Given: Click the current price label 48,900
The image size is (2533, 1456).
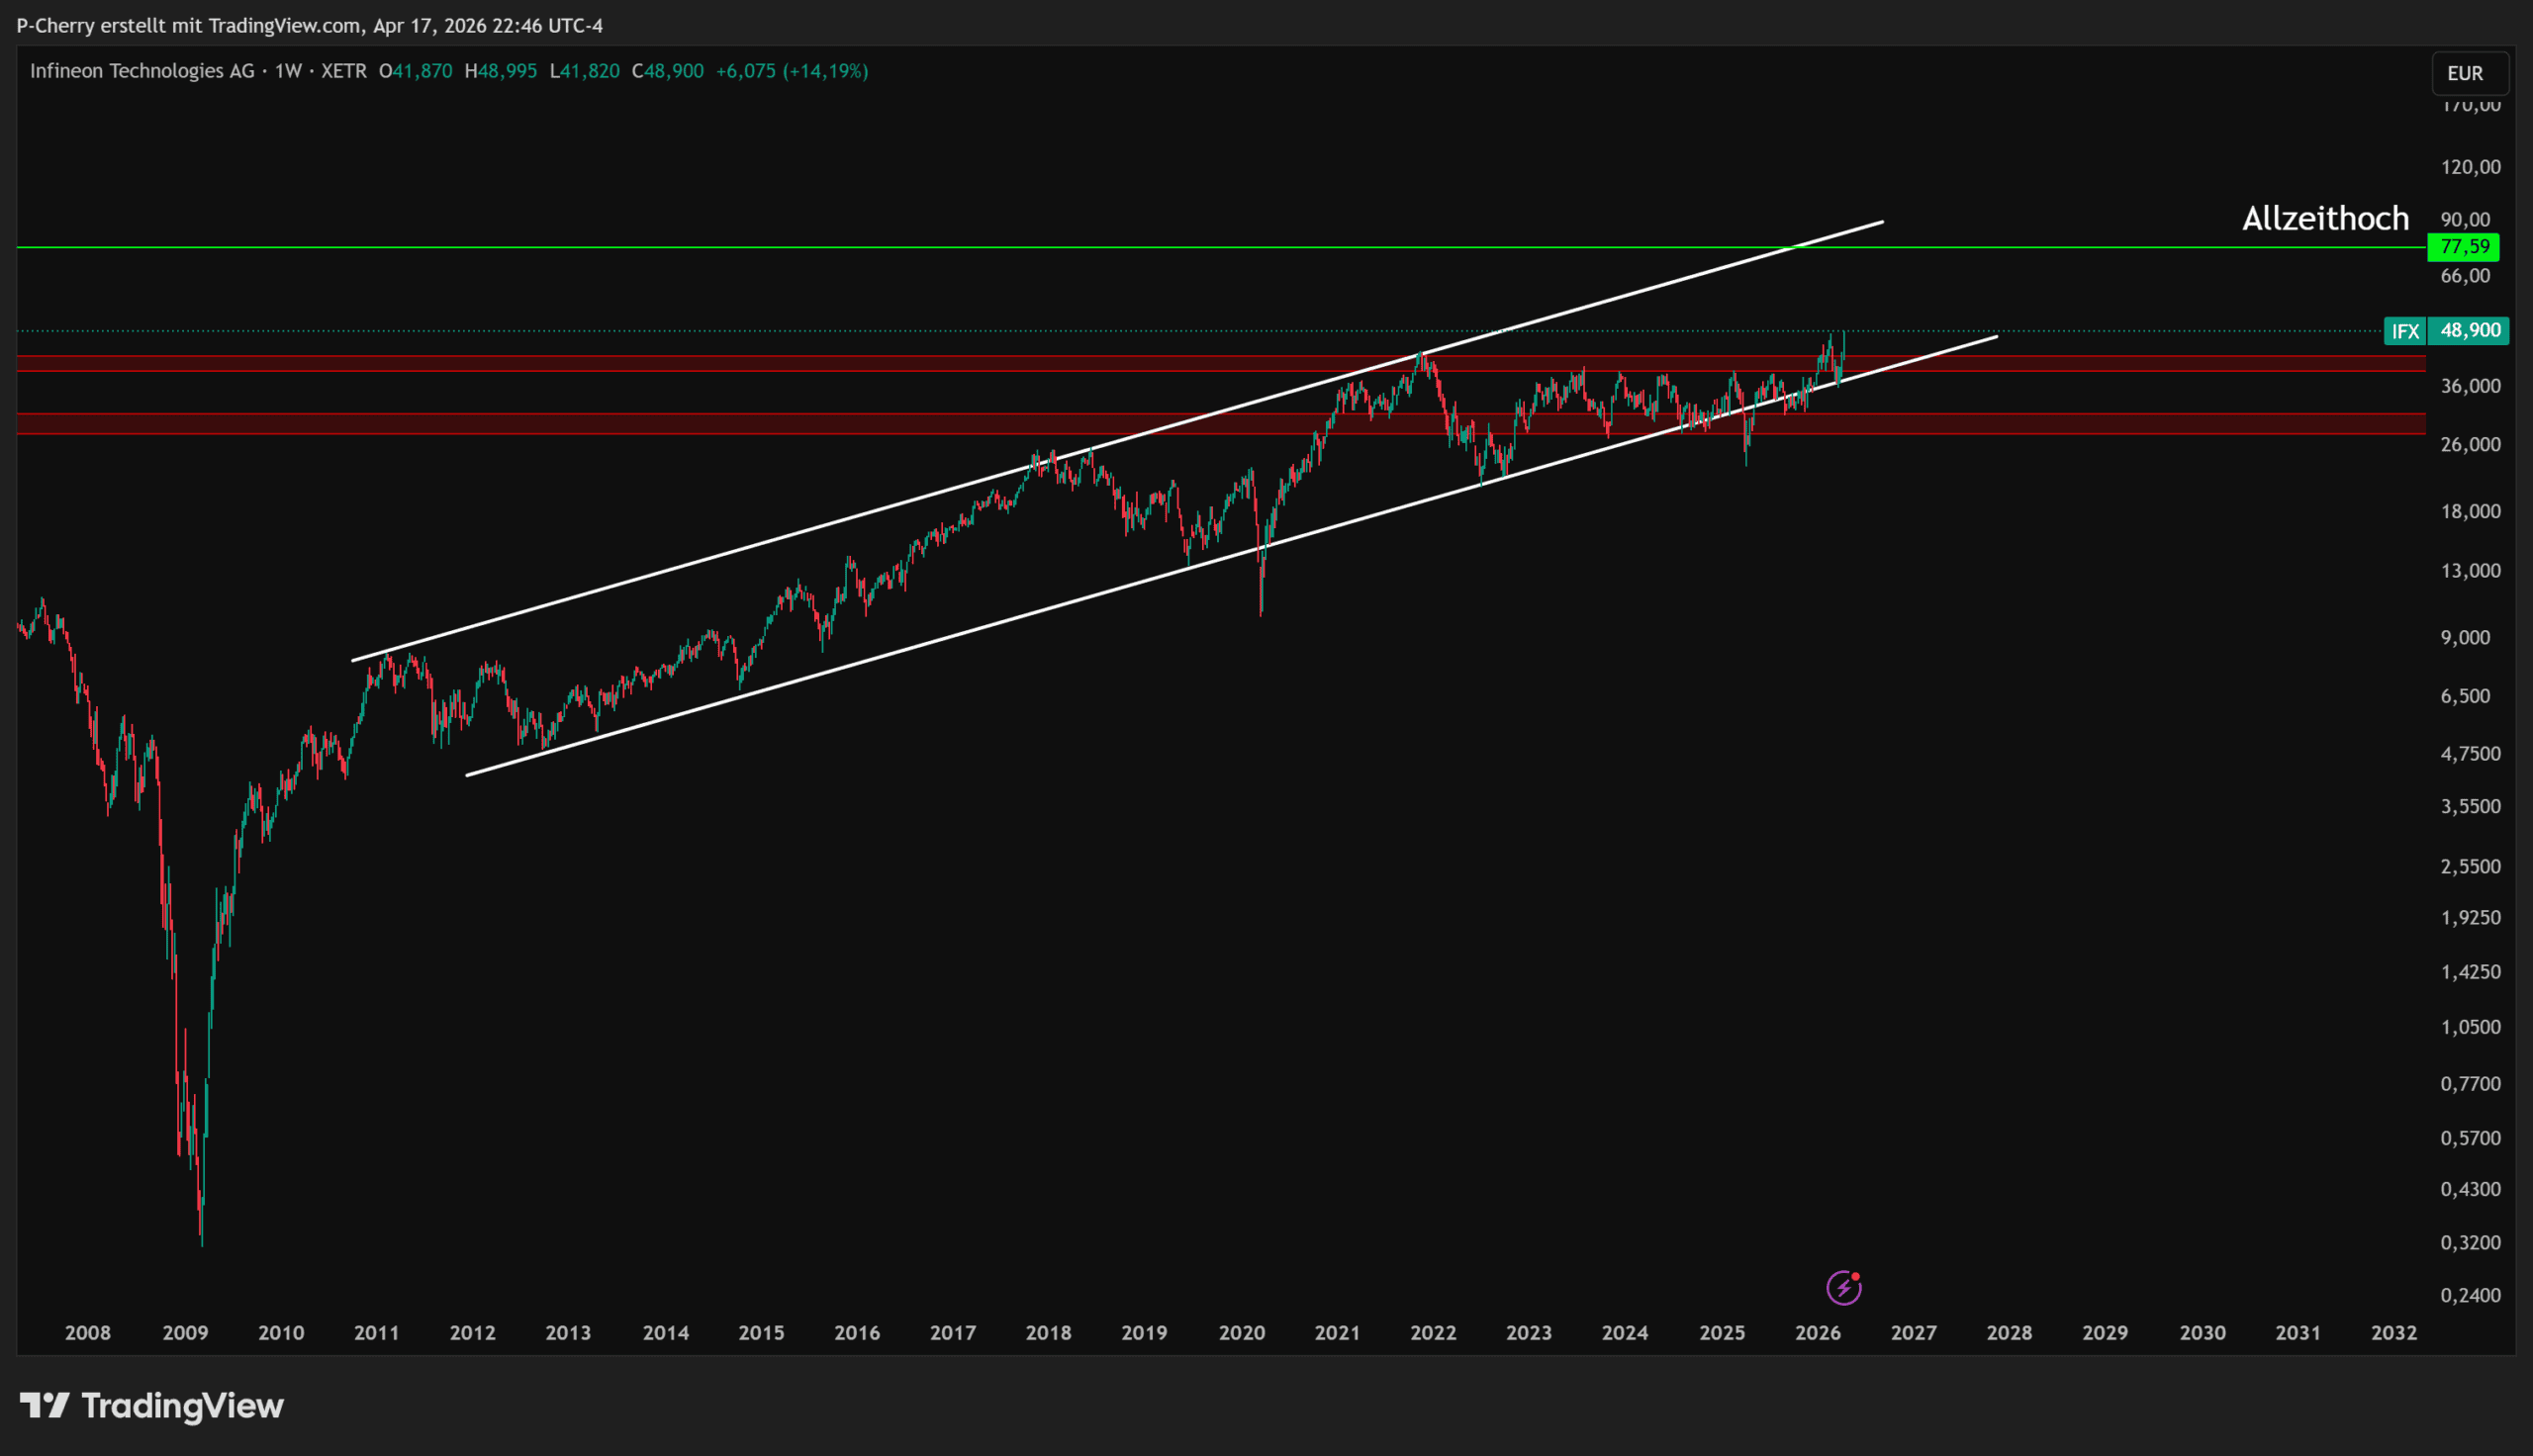Looking at the screenshot, I should click(2469, 330).
